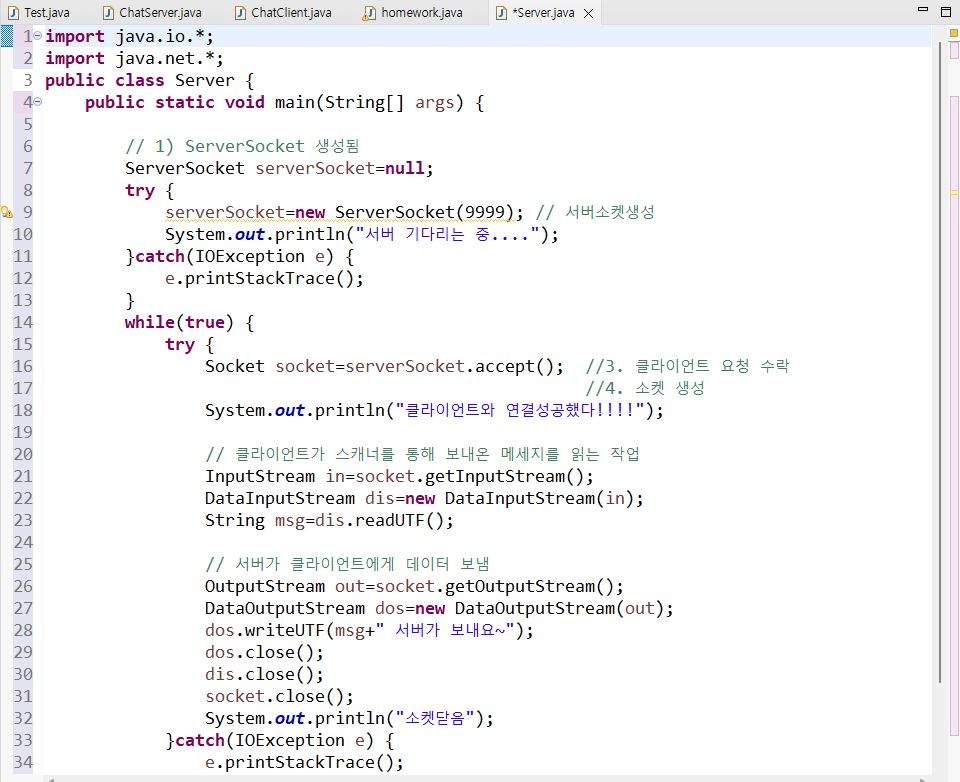Click the homework.java warning file icon
960x782 pixels.
pos(369,13)
